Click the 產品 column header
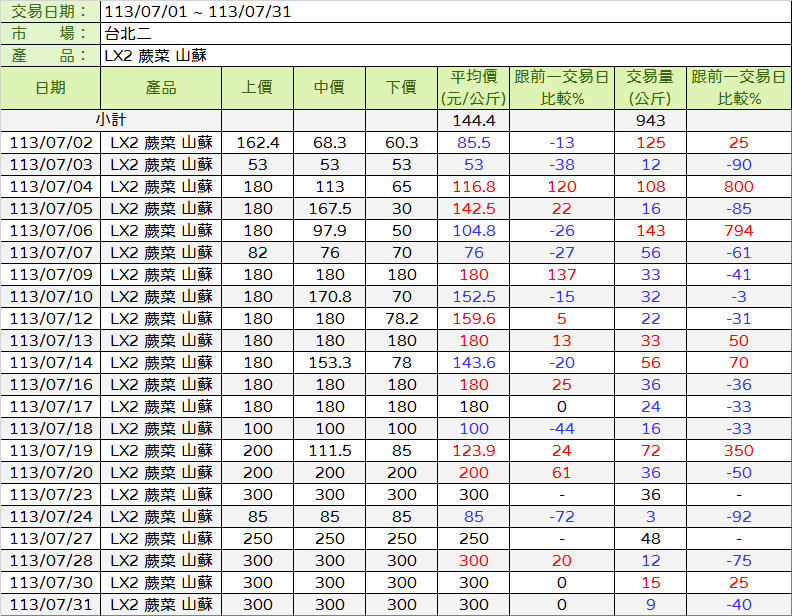Image resolution: width=792 pixels, height=616 pixels. (x=161, y=88)
